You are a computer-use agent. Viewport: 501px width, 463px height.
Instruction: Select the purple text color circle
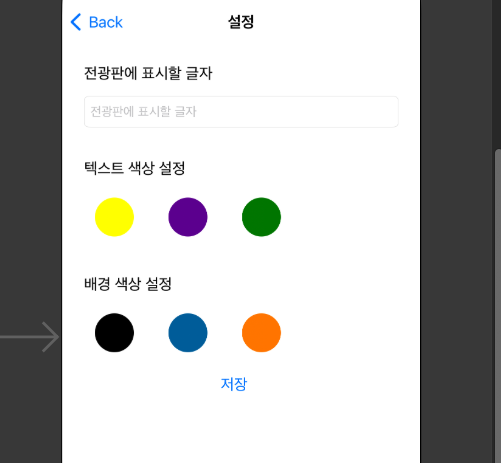tap(188, 217)
